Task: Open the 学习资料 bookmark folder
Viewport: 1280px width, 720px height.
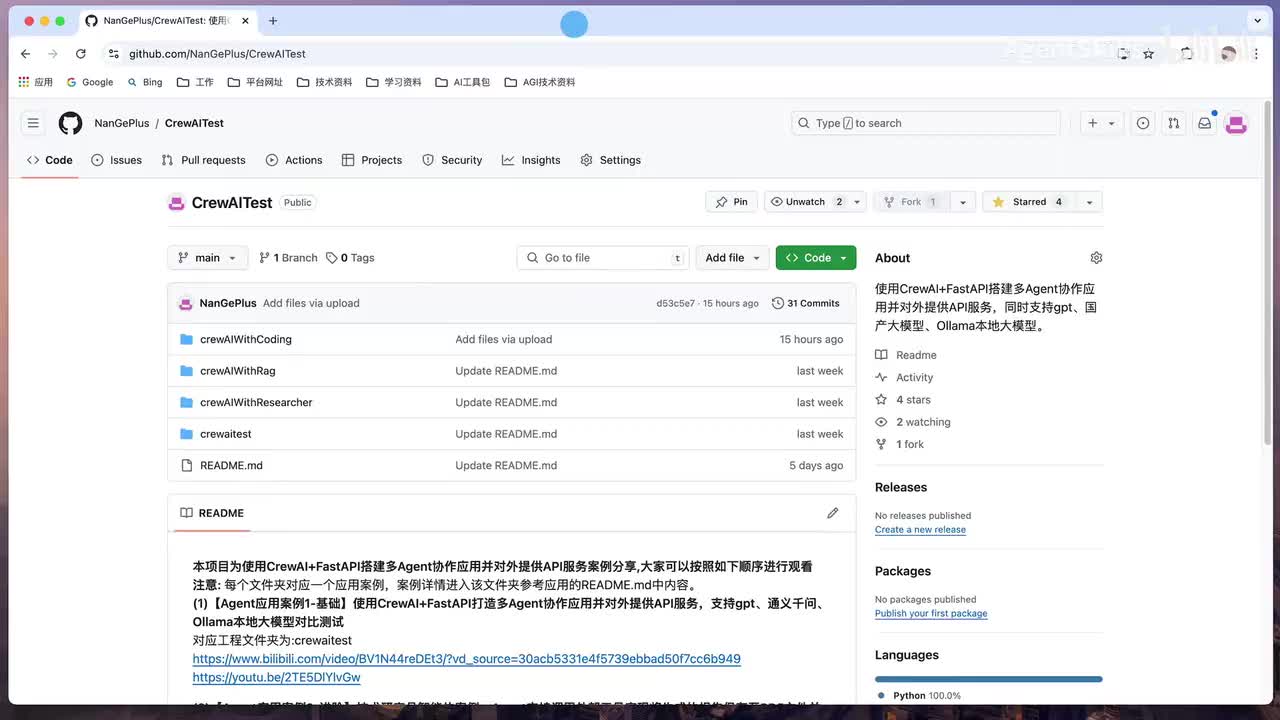Action: 393,82
